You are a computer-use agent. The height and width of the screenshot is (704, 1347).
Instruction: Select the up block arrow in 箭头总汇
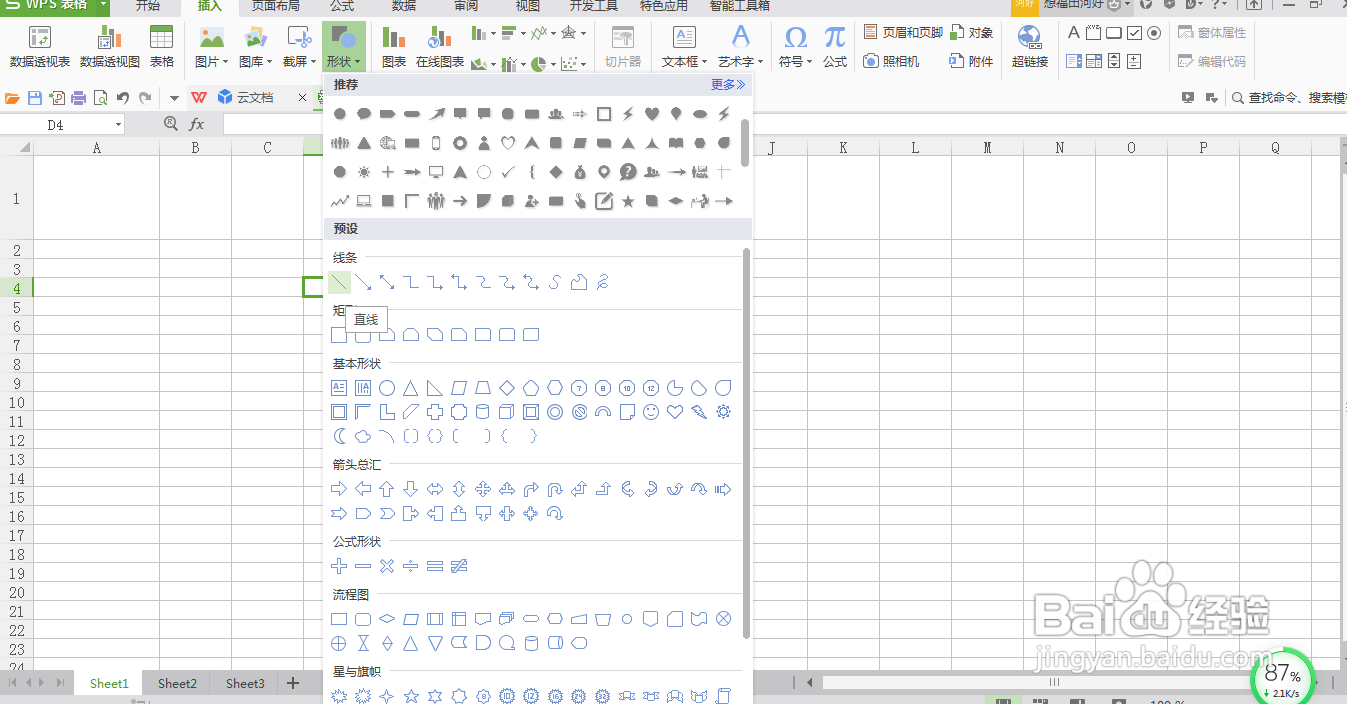click(387, 489)
